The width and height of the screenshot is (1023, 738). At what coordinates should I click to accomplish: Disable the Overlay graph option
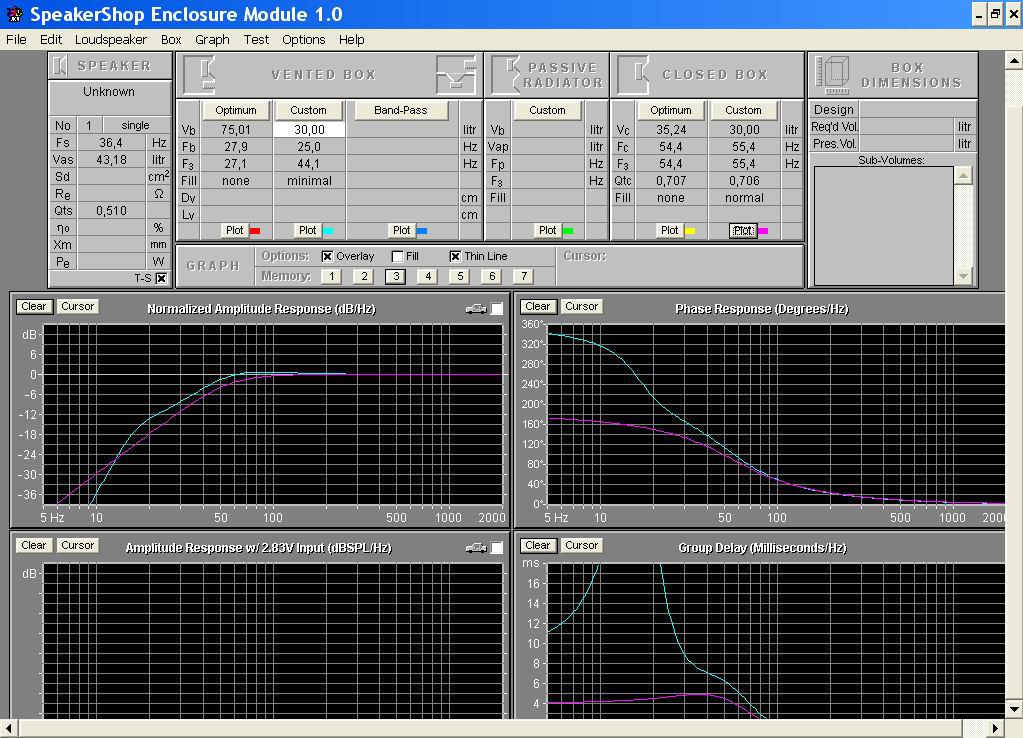coord(327,257)
